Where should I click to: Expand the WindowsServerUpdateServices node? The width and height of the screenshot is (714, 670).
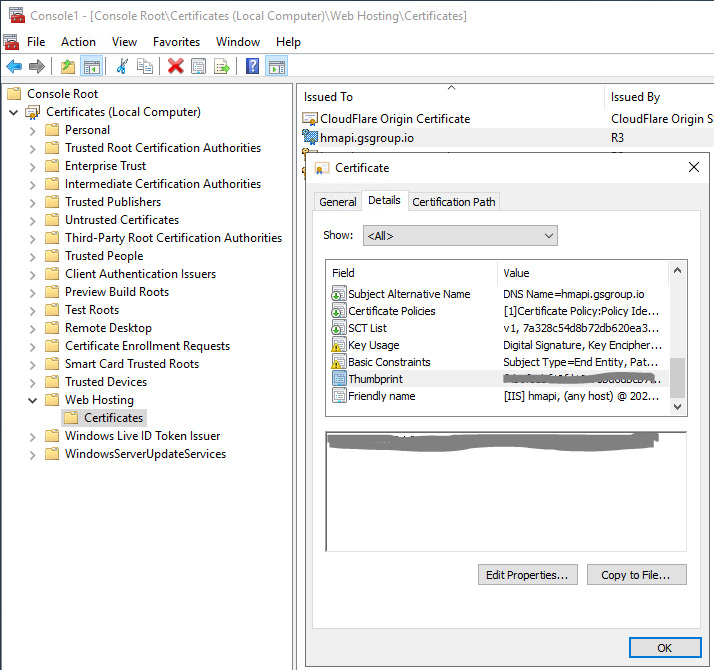(x=32, y=455)
